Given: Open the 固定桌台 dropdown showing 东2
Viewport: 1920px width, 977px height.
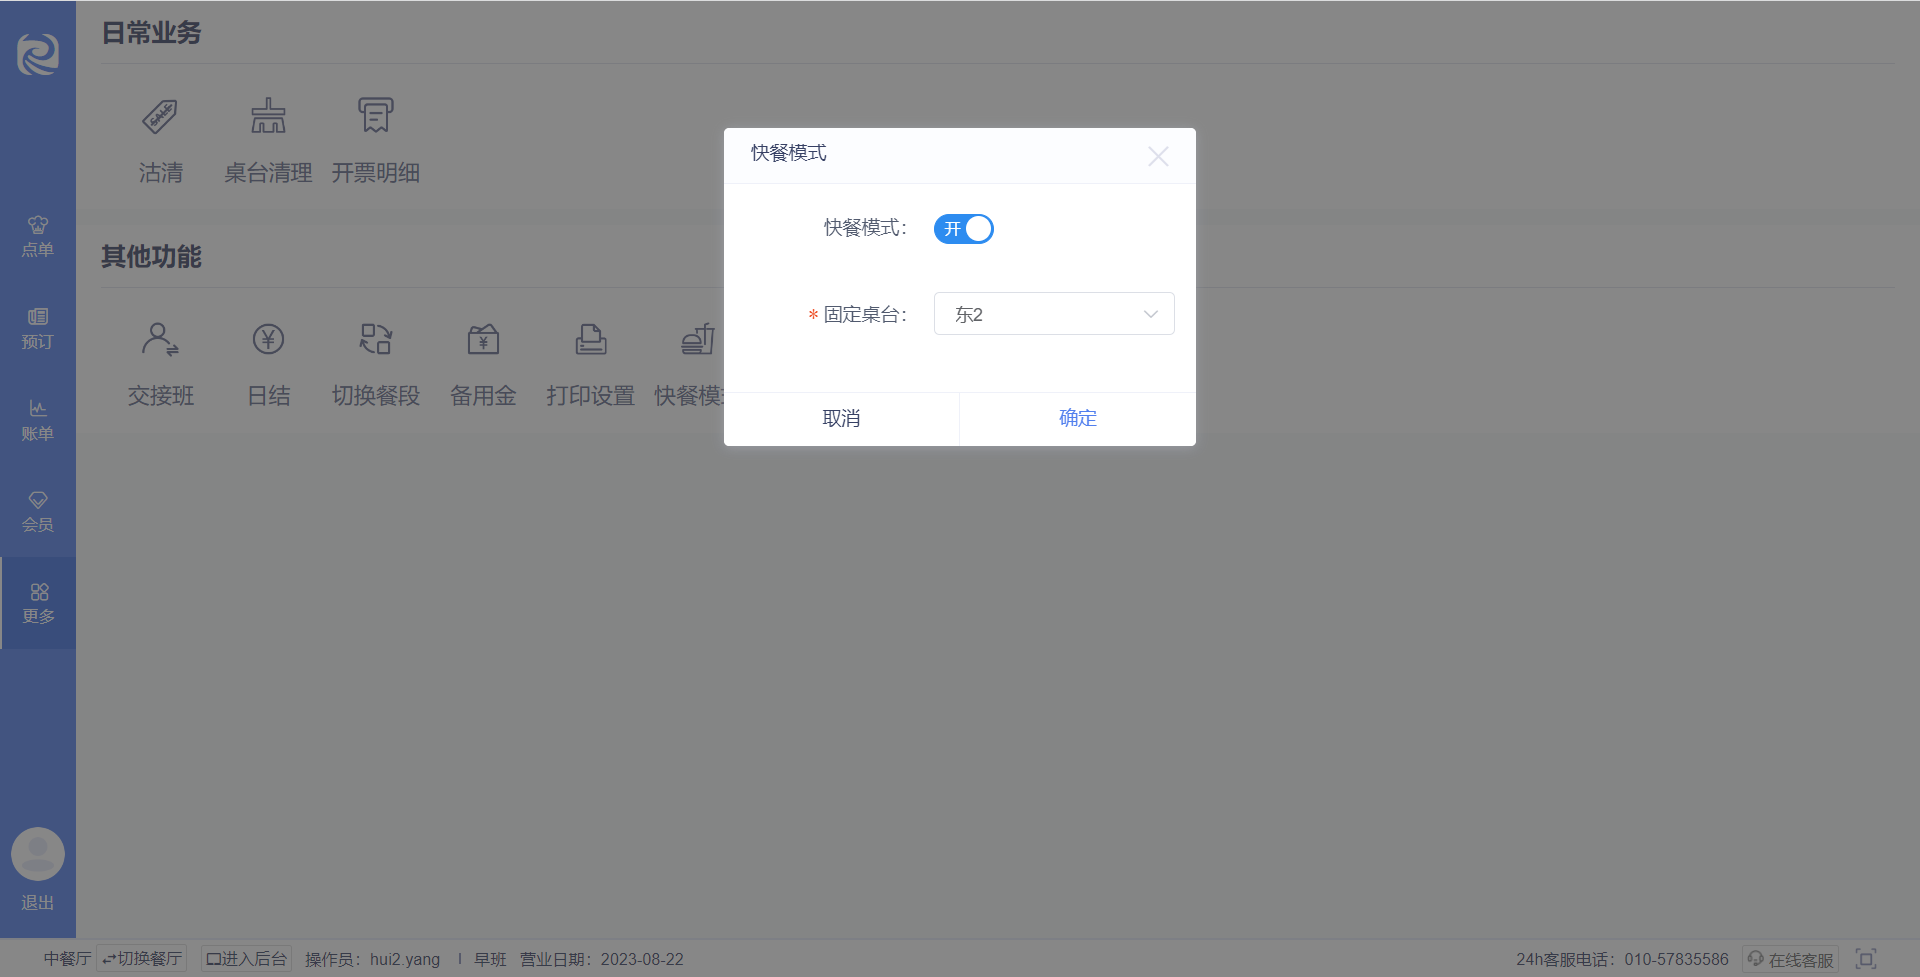Looking at the screenshot, I should pyautogui.click(x=1054, y=314).
